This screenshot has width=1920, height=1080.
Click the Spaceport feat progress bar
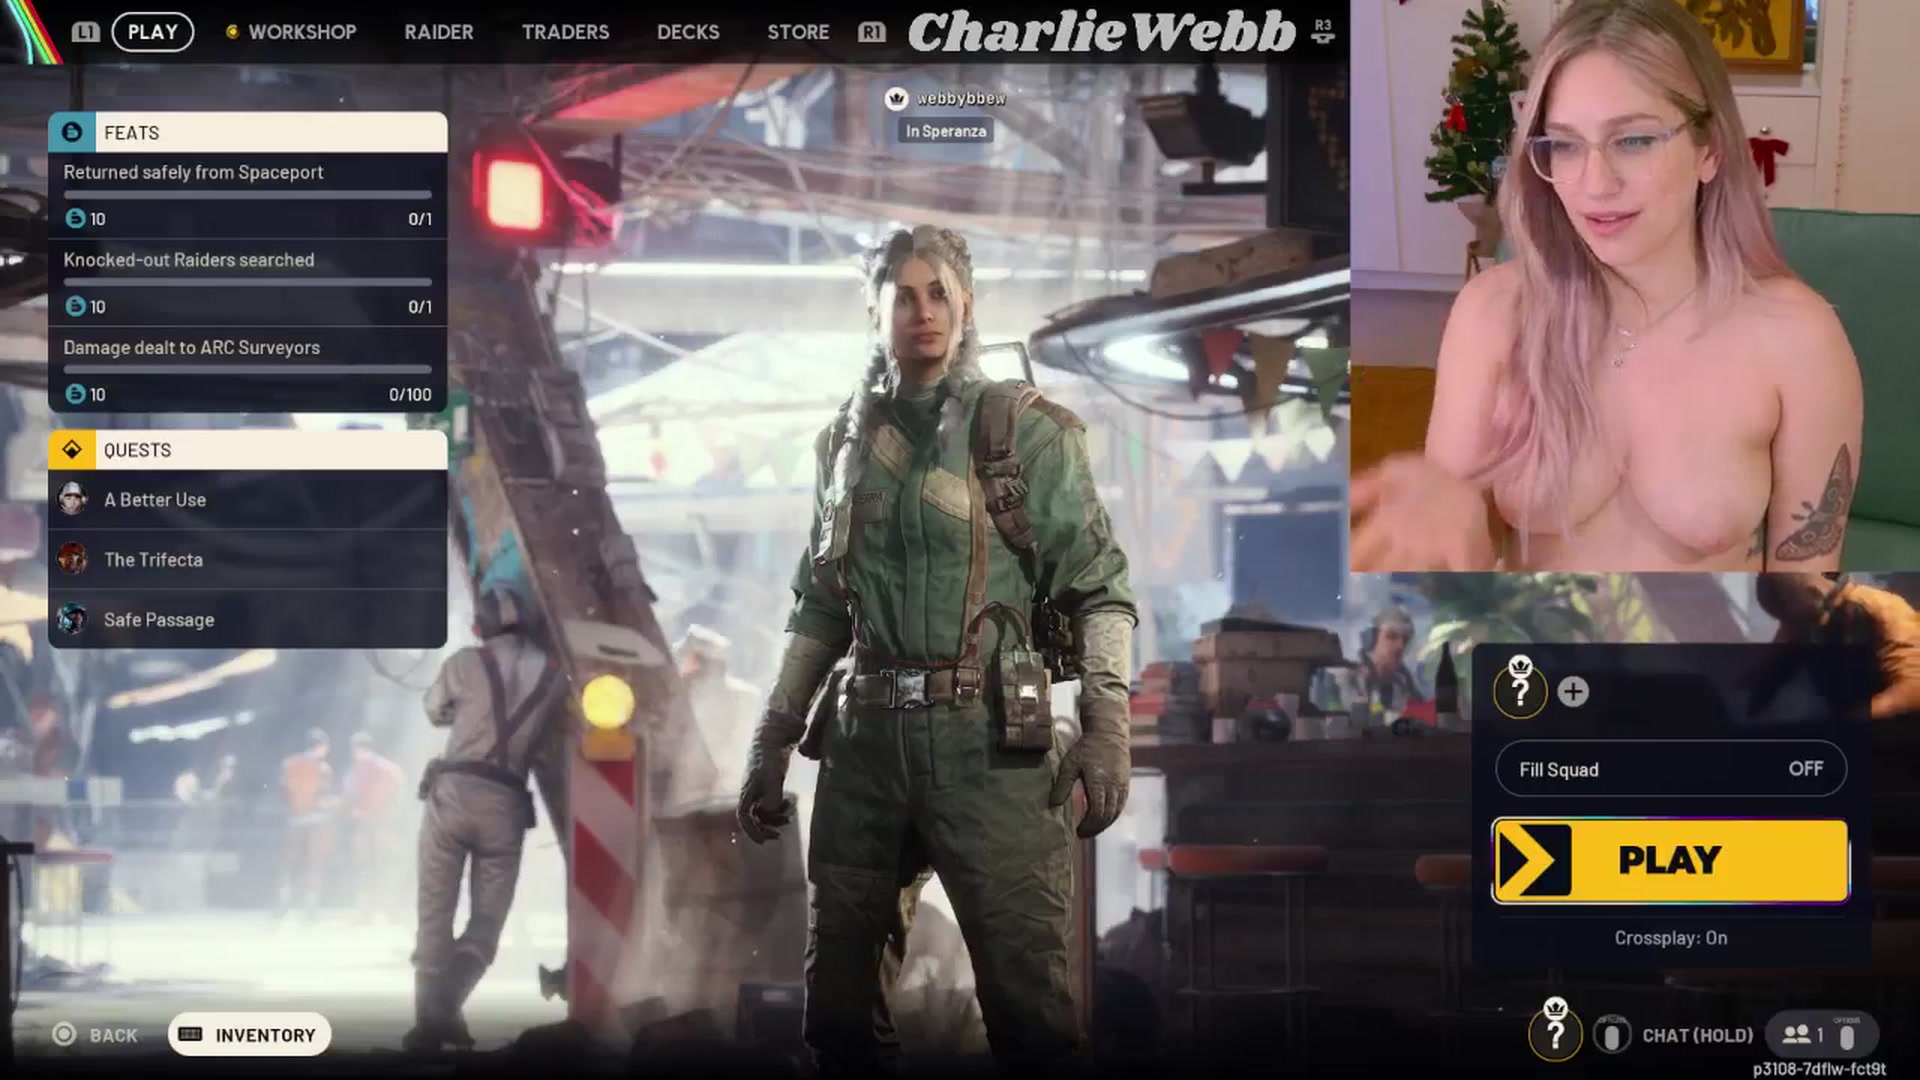(x=248, y=194)
